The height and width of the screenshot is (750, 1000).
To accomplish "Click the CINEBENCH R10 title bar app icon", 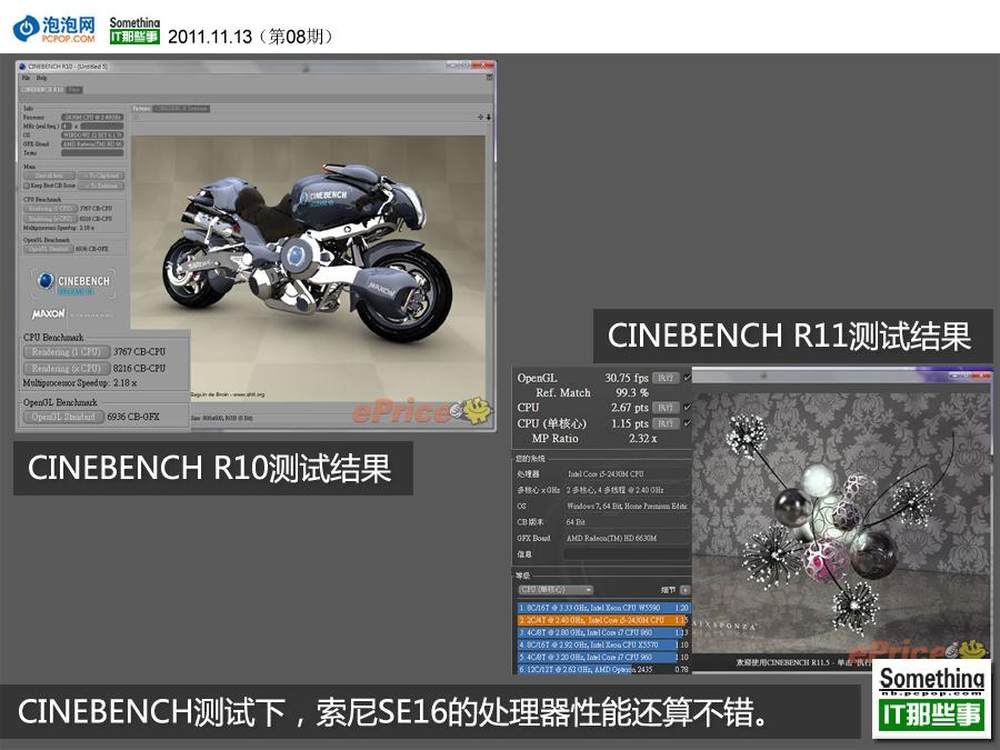I will (x=22, y=66).
